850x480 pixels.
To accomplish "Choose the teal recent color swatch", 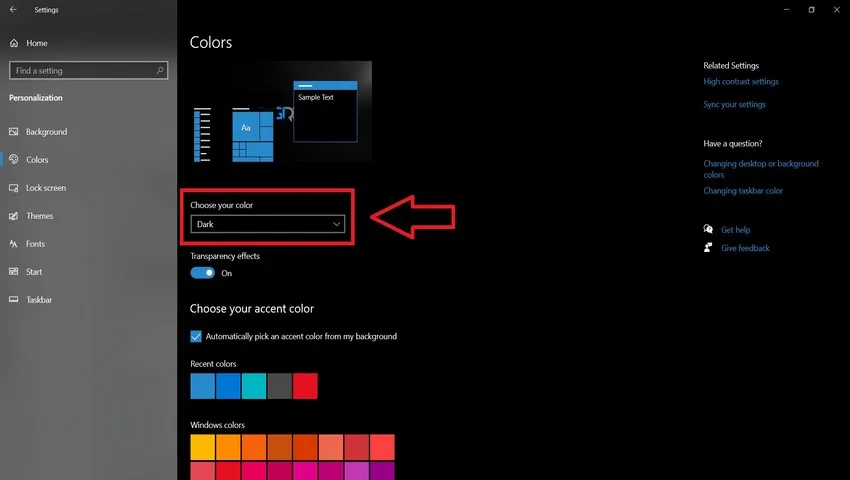I will 254,386.
